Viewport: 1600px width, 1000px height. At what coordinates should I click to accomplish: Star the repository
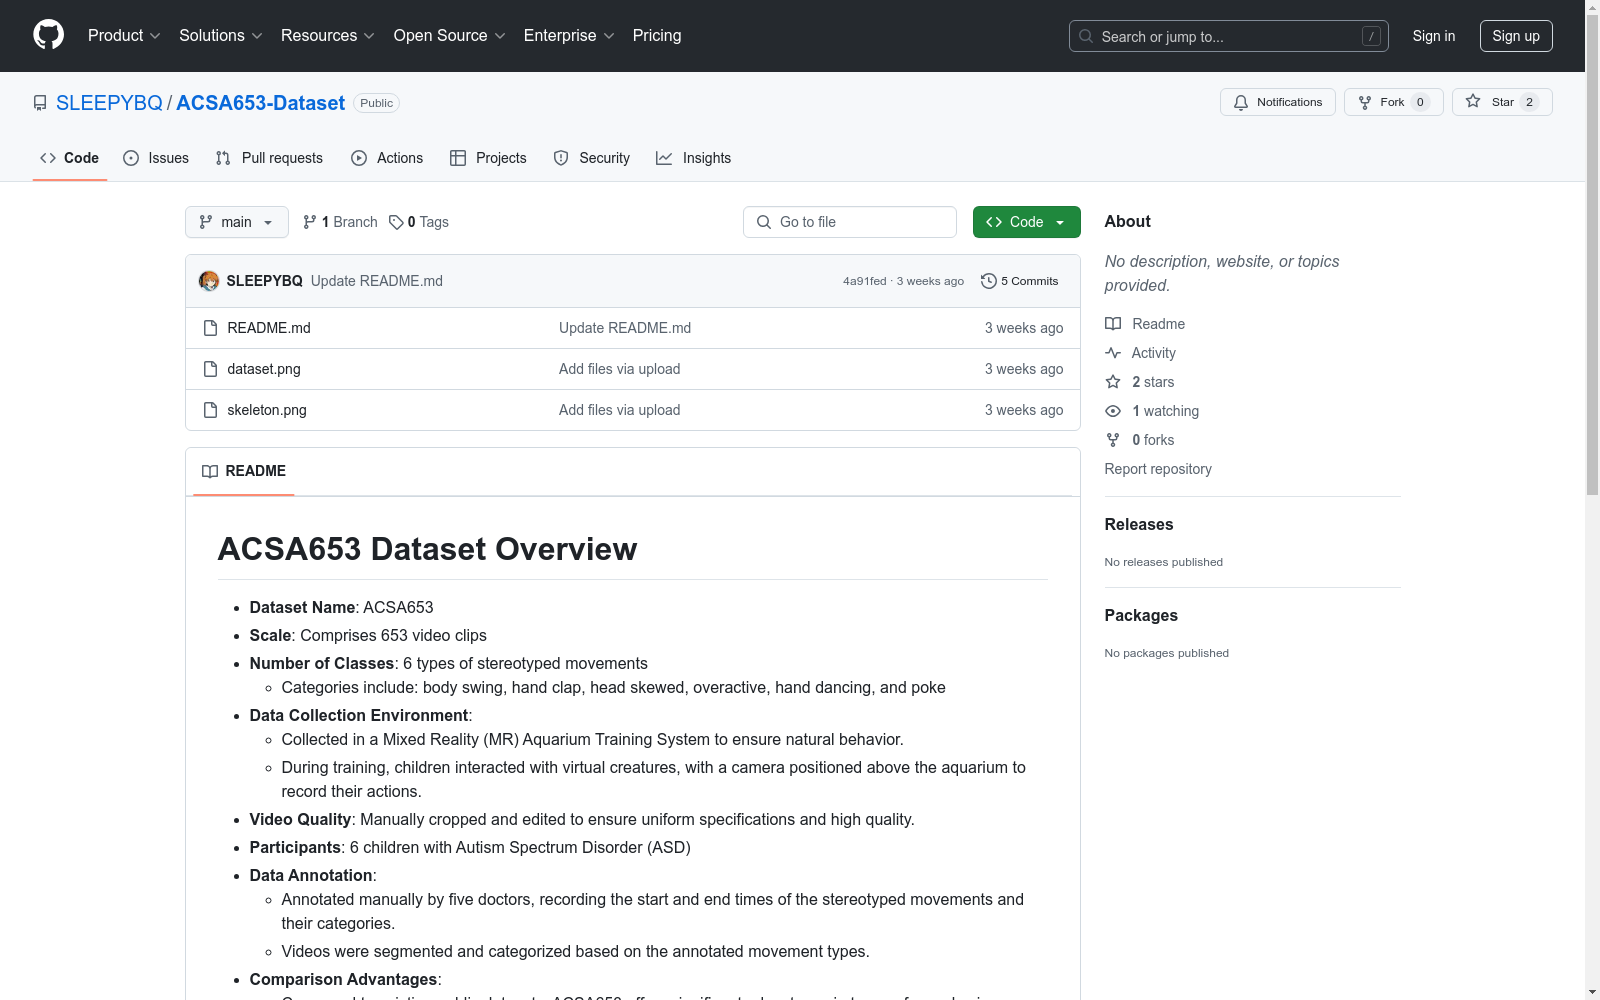1501,102
